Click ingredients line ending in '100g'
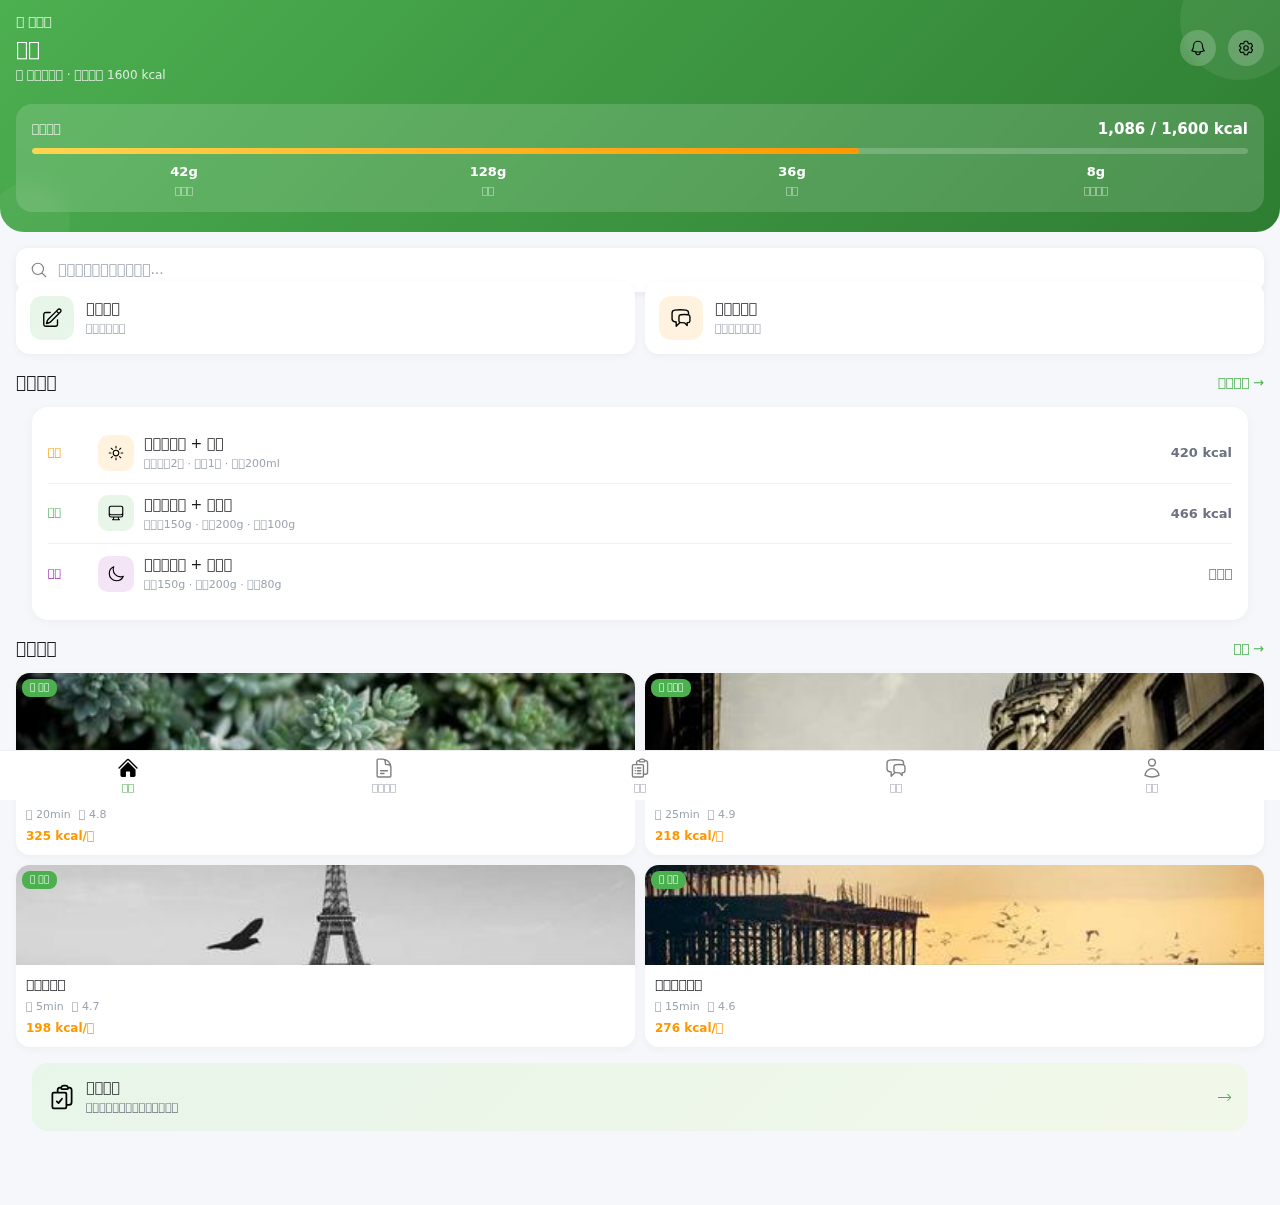Image resolution: width=1280 pixels, height=1205 pixels. tap(220, 525)
